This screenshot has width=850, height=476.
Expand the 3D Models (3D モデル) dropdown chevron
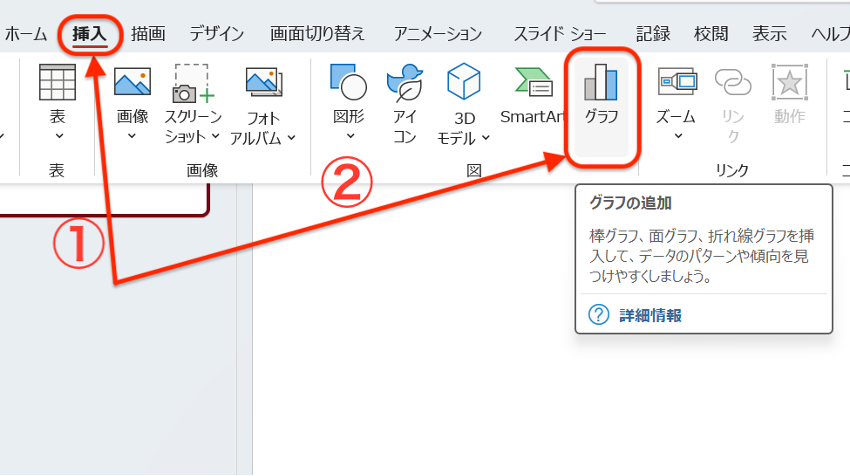pyautogui.click(x=486, y=138)
